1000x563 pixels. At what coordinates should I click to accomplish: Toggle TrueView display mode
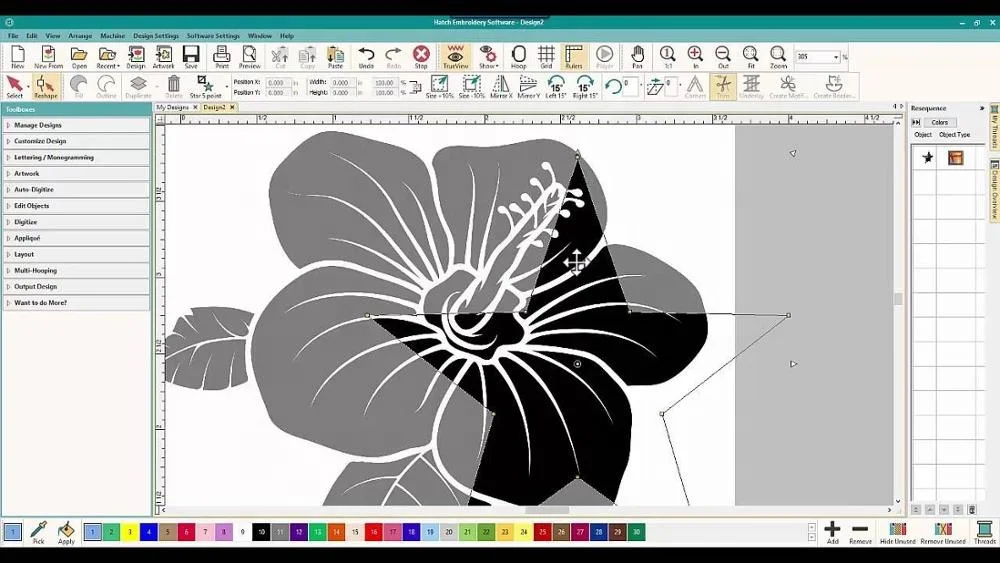pos(456,56)
